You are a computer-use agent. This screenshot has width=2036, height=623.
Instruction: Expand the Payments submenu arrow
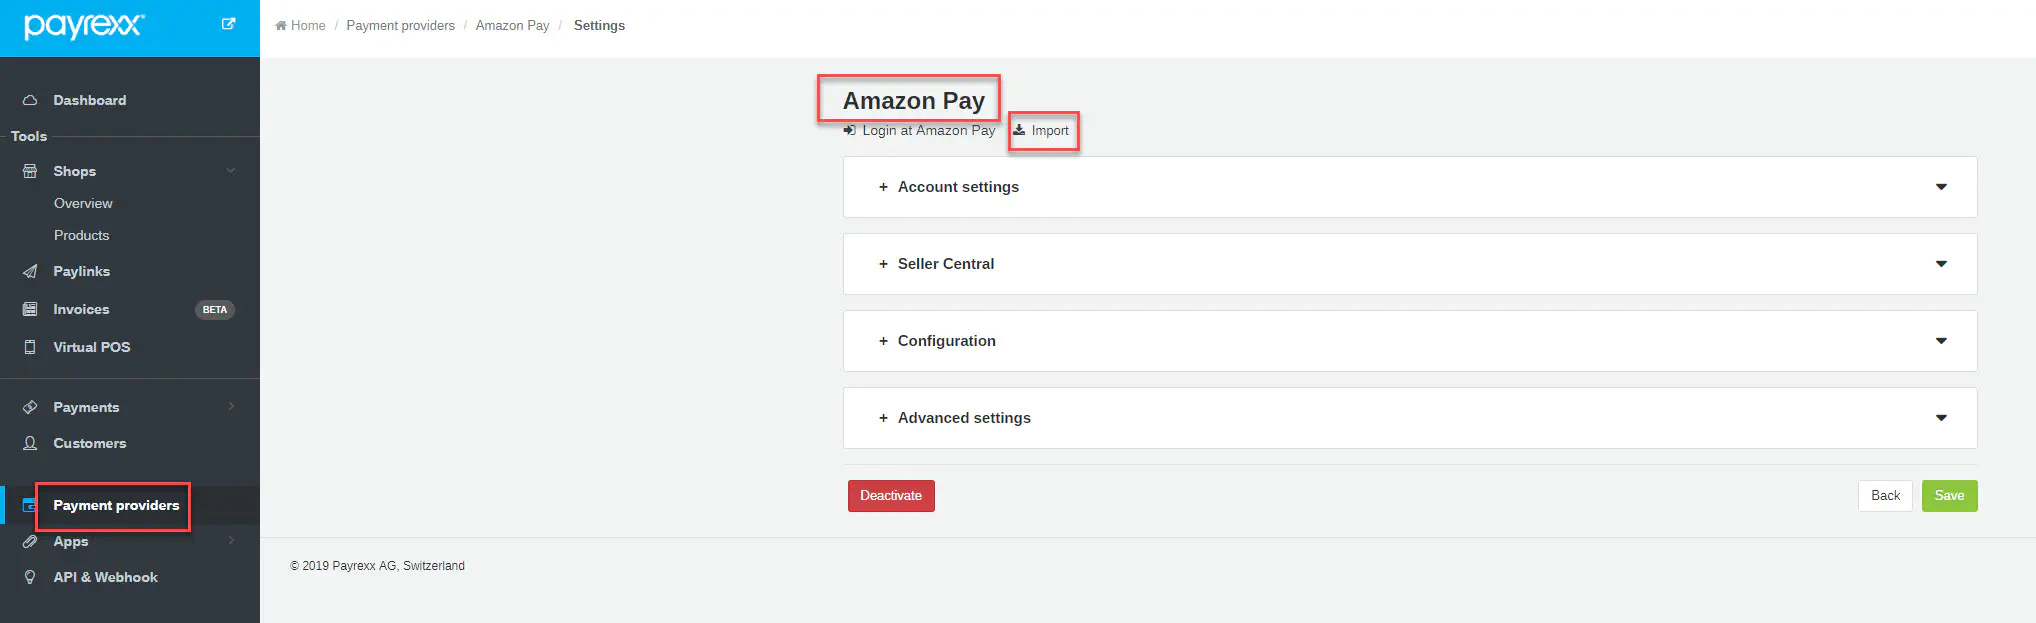point(231,407)
